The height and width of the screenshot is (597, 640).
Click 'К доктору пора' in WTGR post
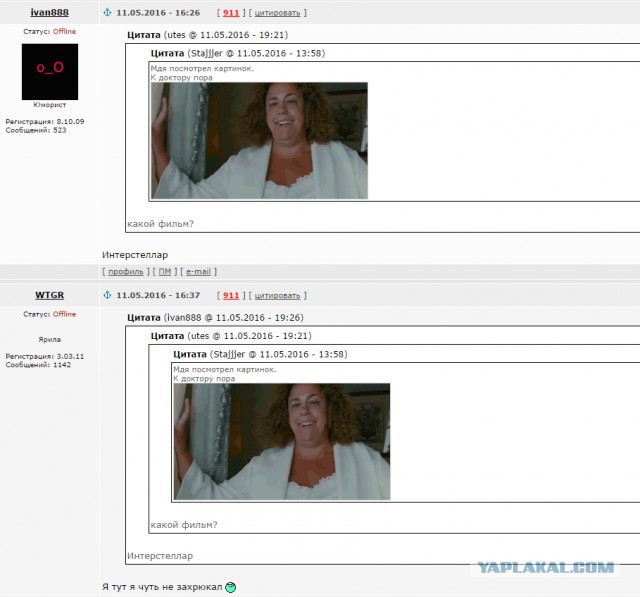(204, 379)
